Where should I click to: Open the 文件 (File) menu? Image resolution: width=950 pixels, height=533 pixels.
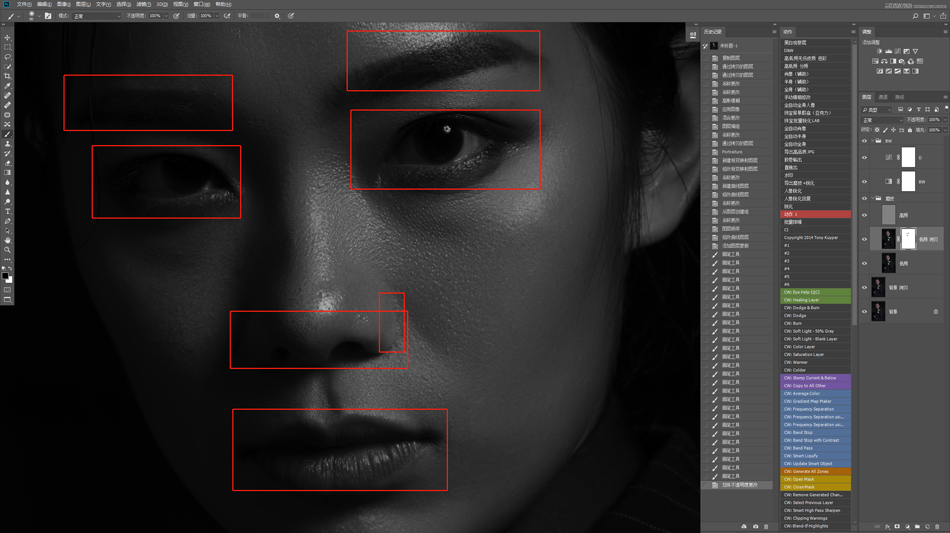(24, 4)
